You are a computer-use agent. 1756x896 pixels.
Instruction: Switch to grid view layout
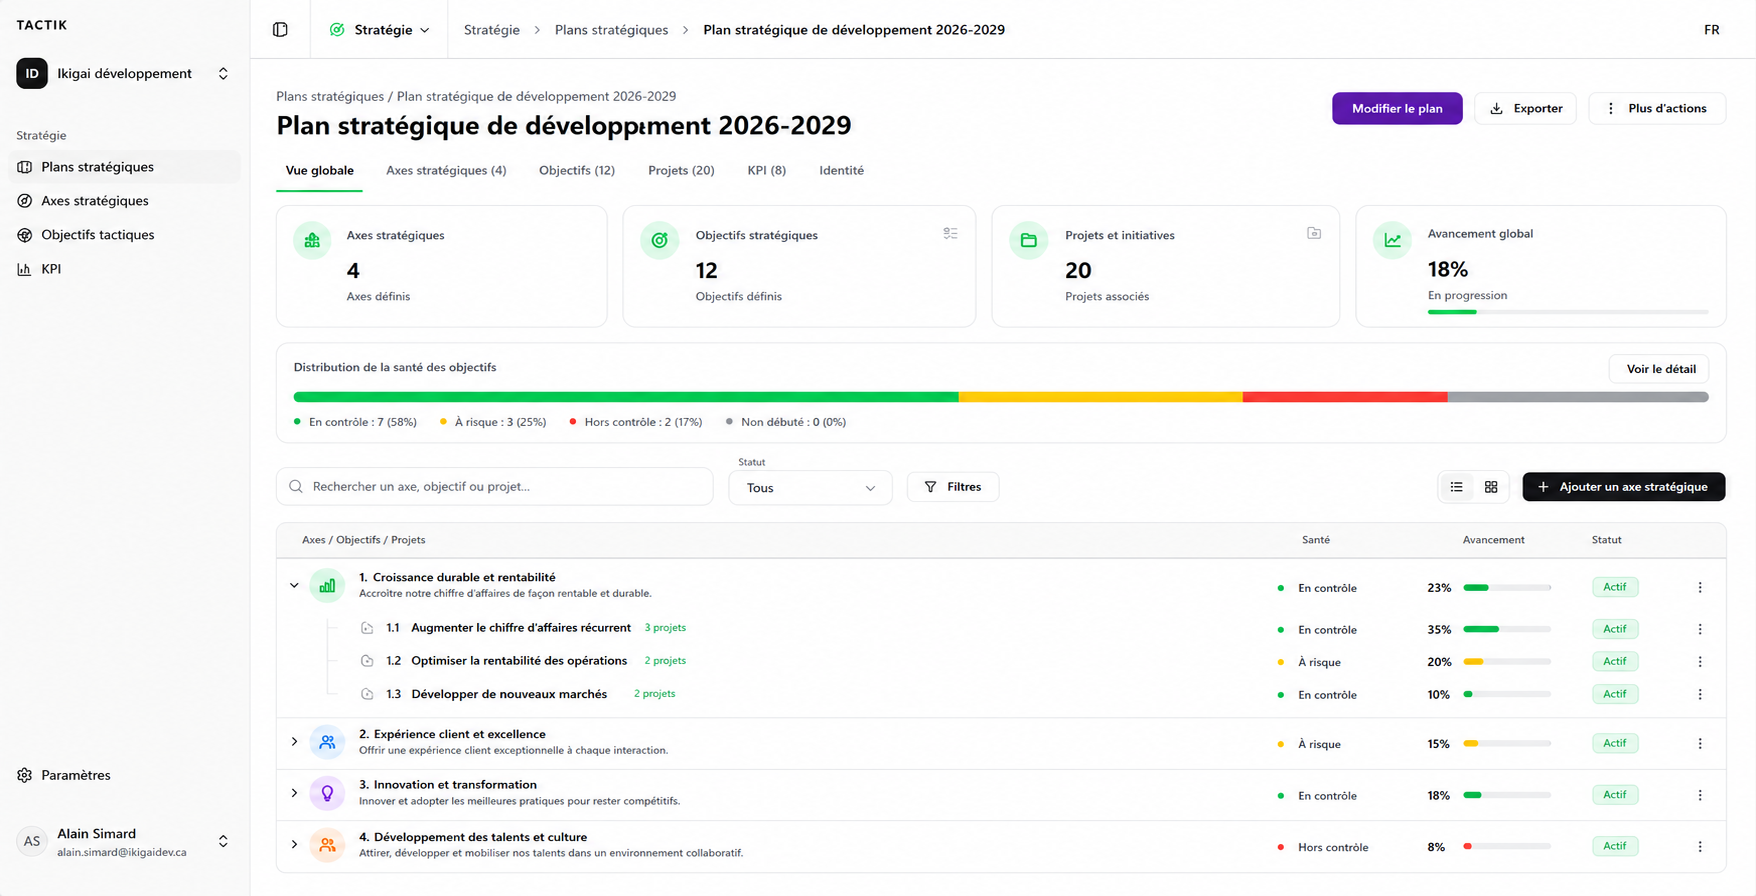[1491, 487]
